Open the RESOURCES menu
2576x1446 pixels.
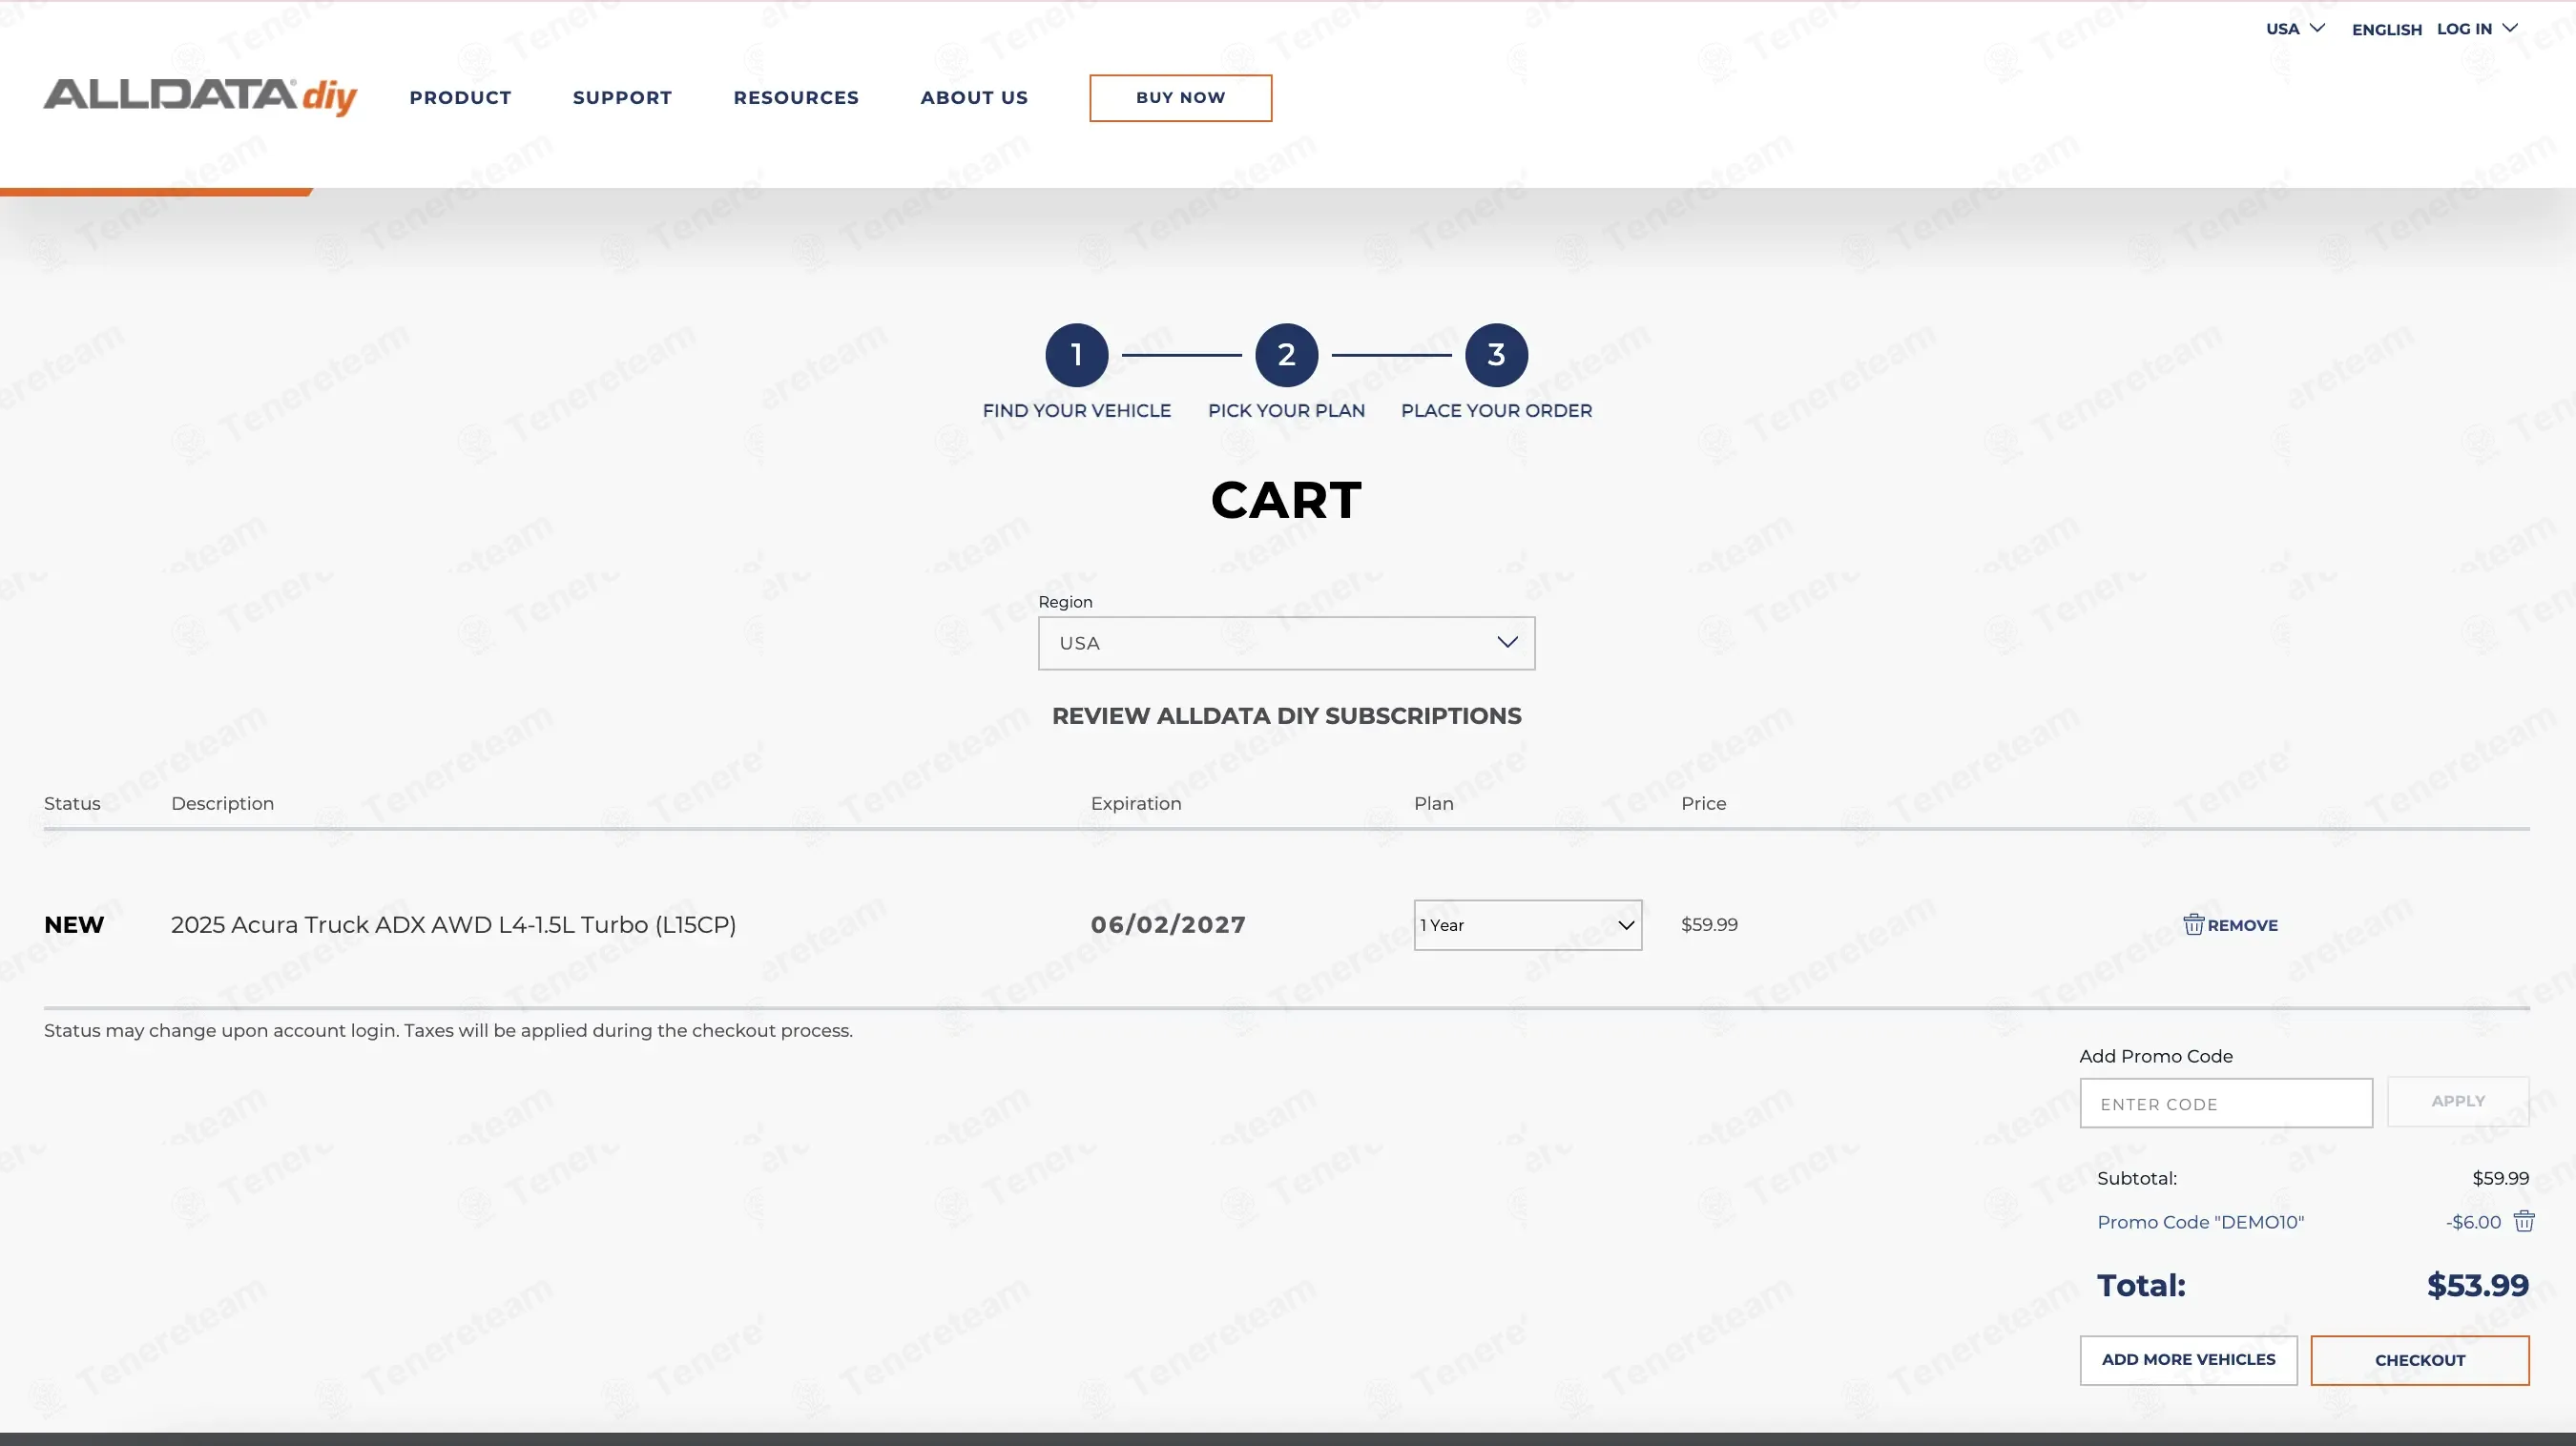click(796, 98)
